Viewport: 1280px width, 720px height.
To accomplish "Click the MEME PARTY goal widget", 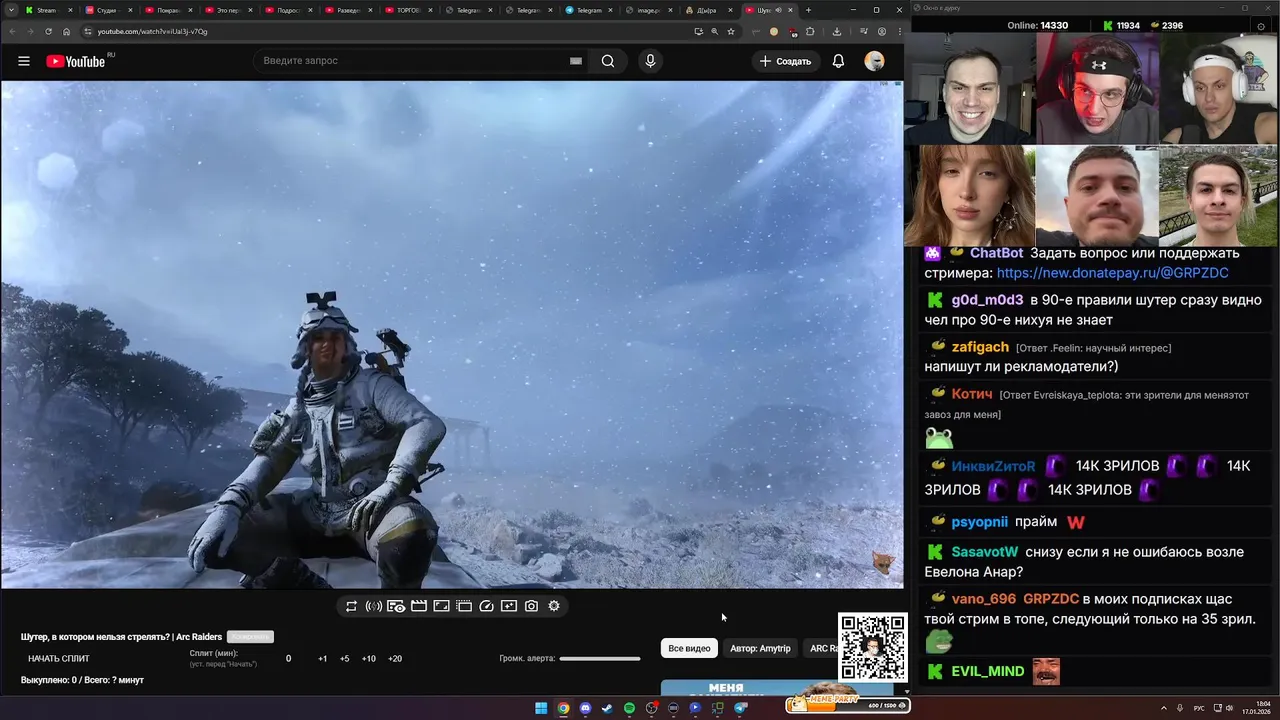I will (848, 704).
